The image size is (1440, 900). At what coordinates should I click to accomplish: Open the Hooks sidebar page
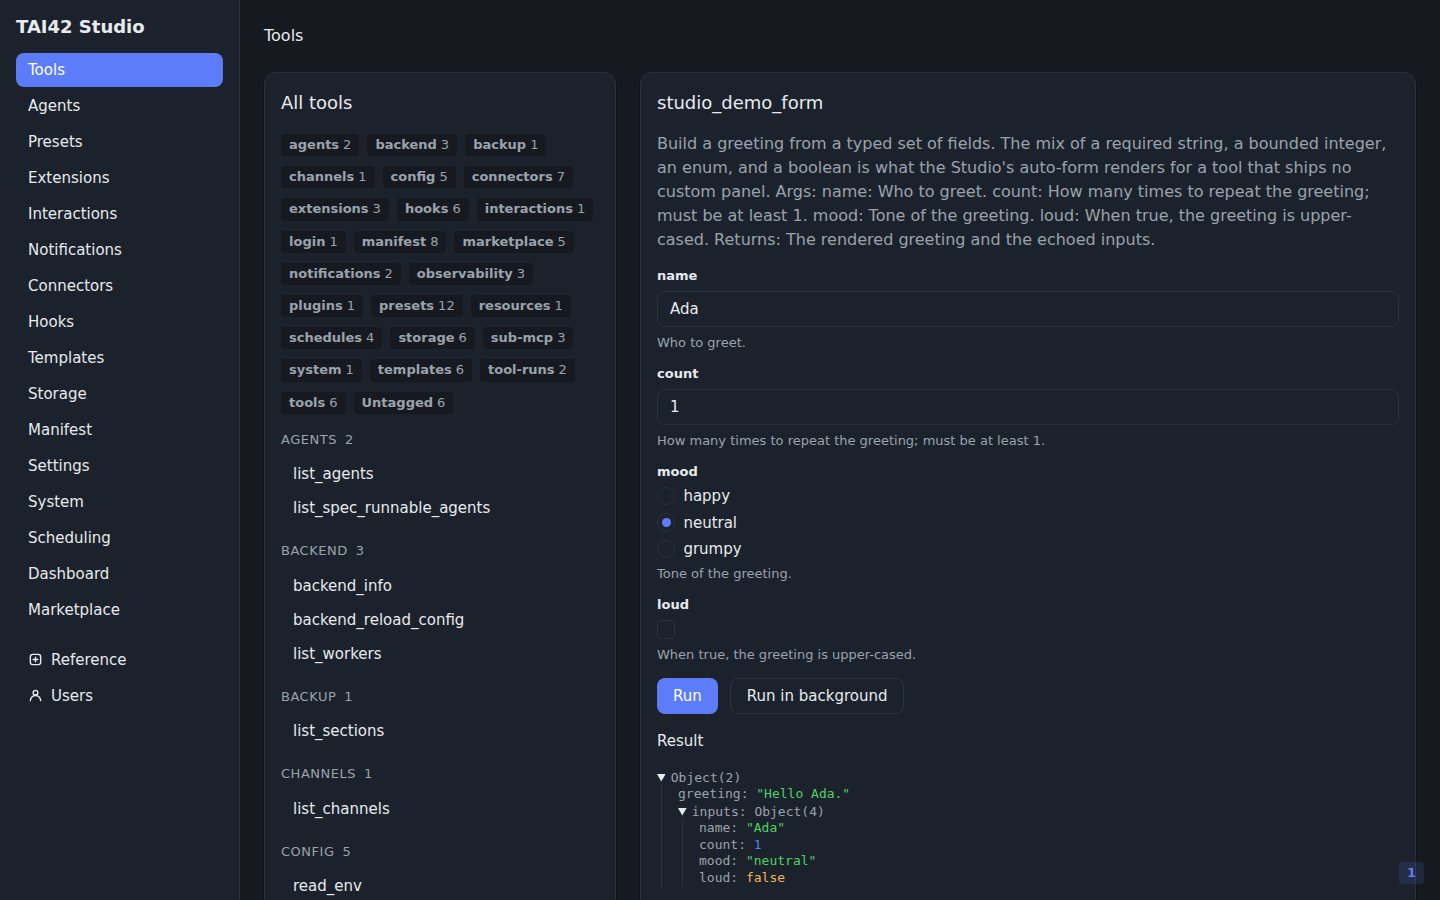[119, 322]
